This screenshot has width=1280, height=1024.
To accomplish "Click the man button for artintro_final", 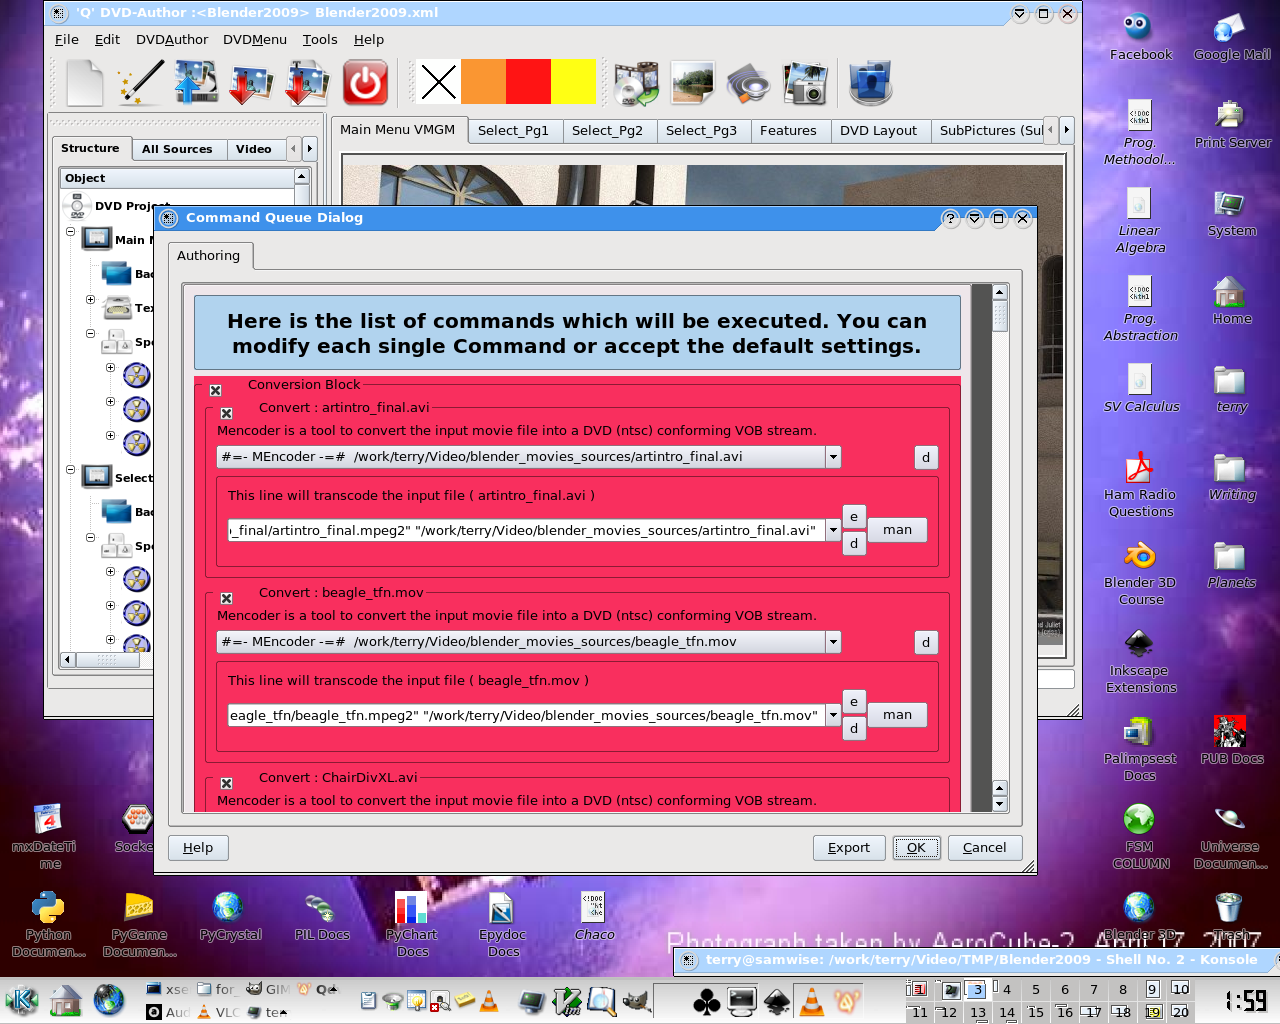I will point(897,530).
